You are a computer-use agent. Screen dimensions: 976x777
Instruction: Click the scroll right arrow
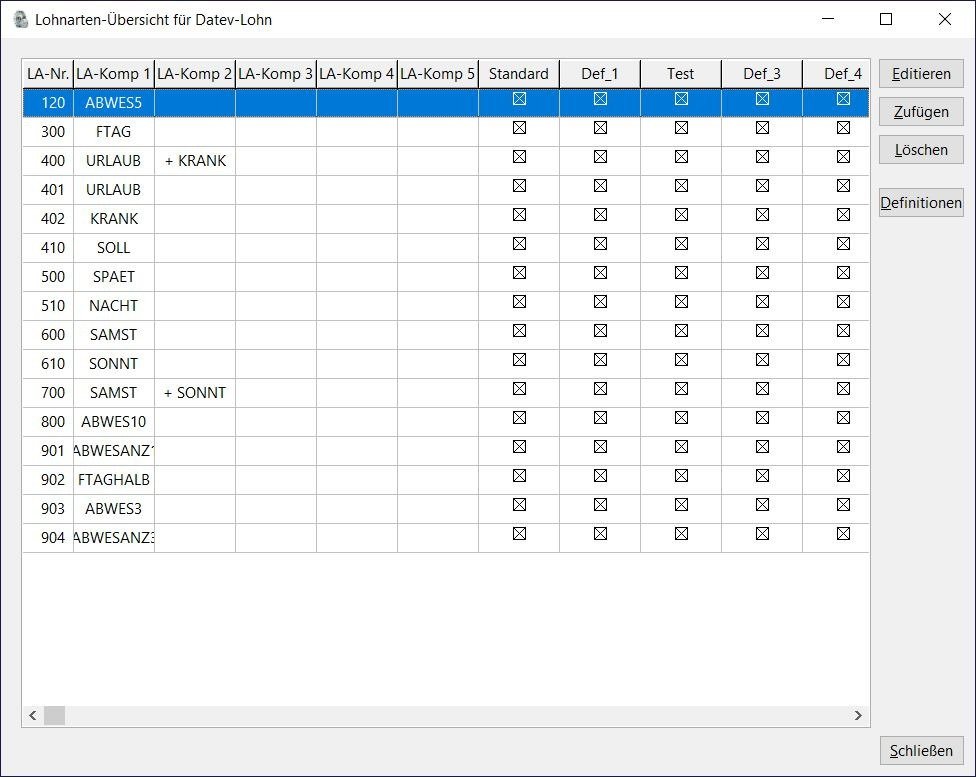click(x=858, y=715)
